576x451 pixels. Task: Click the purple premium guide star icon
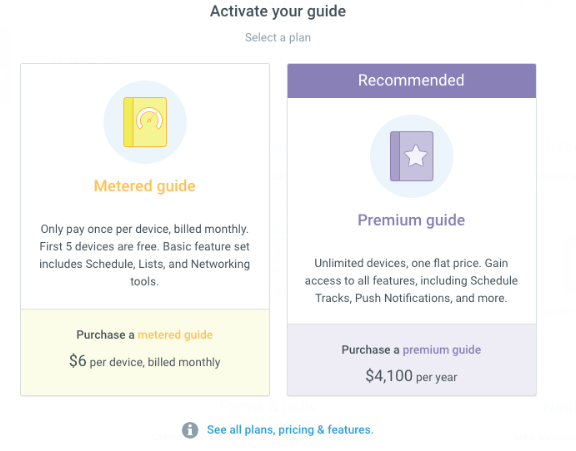click(411, 156)
